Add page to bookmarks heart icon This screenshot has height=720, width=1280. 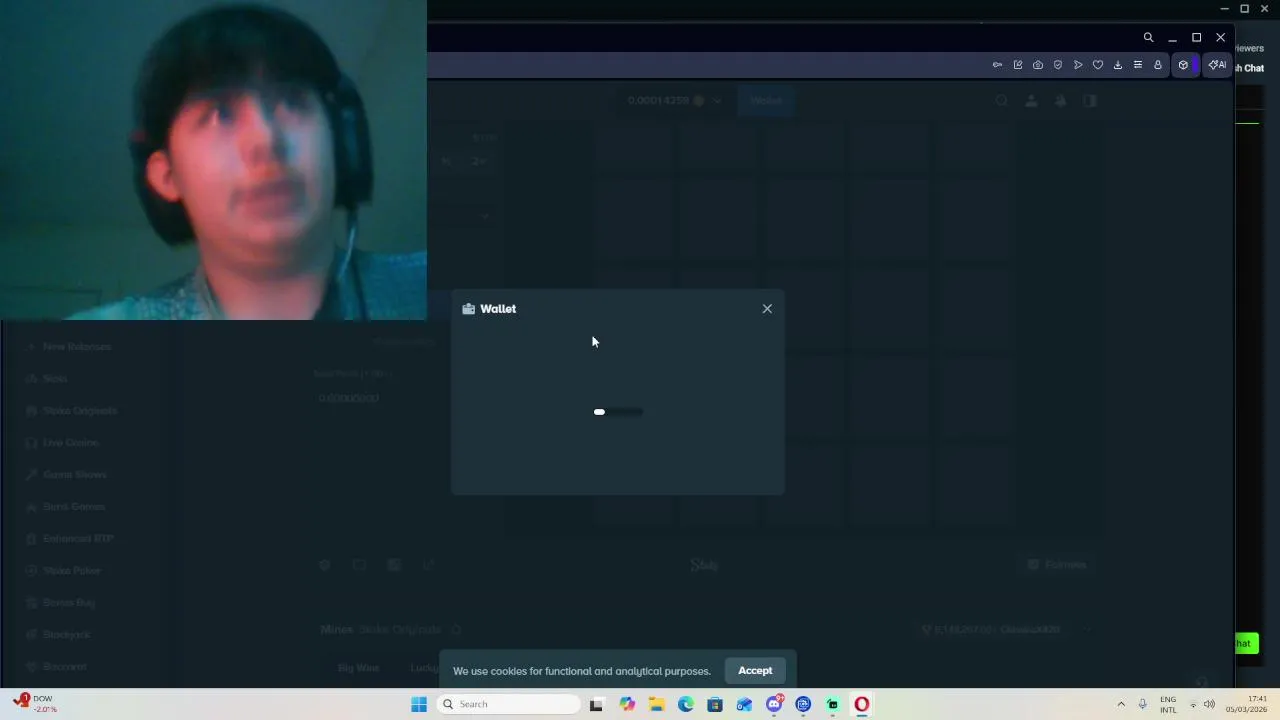point(1098,65)
